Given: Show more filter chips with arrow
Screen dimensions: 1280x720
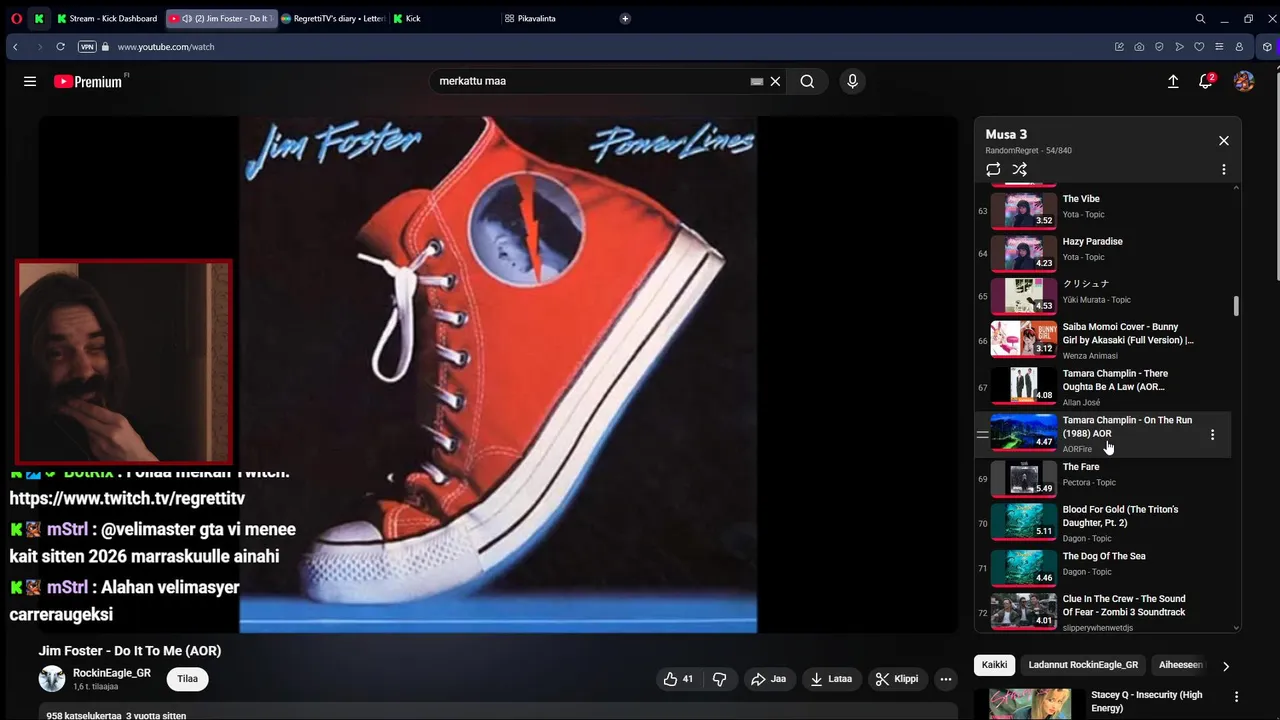Looking at the screenshot, I should [1226, 666].
